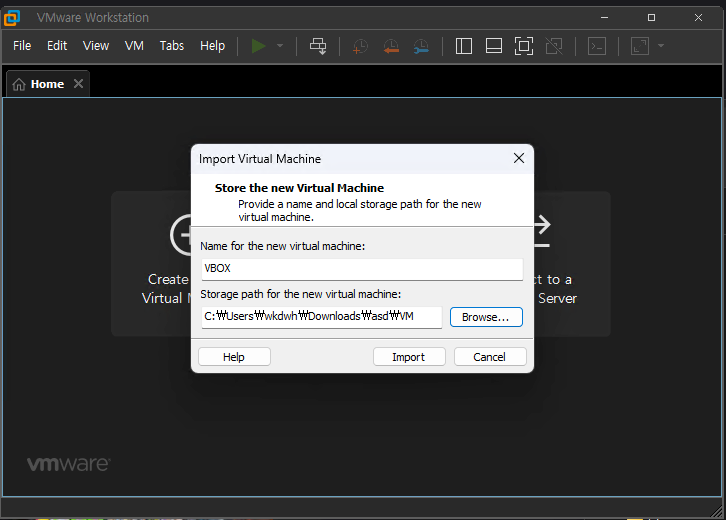Click the Help button in dialog
This screenshot has width=726, height=520.
click(234, 357)
